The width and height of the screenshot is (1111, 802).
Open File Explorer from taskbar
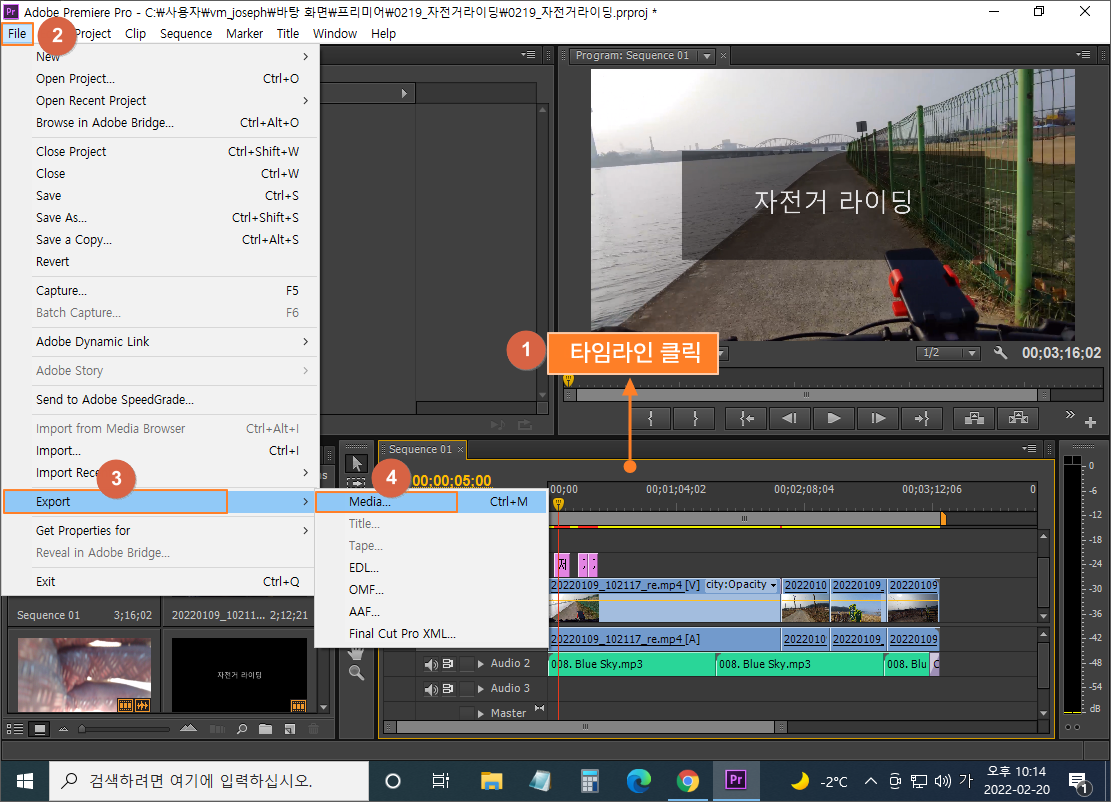coord(491,781)
